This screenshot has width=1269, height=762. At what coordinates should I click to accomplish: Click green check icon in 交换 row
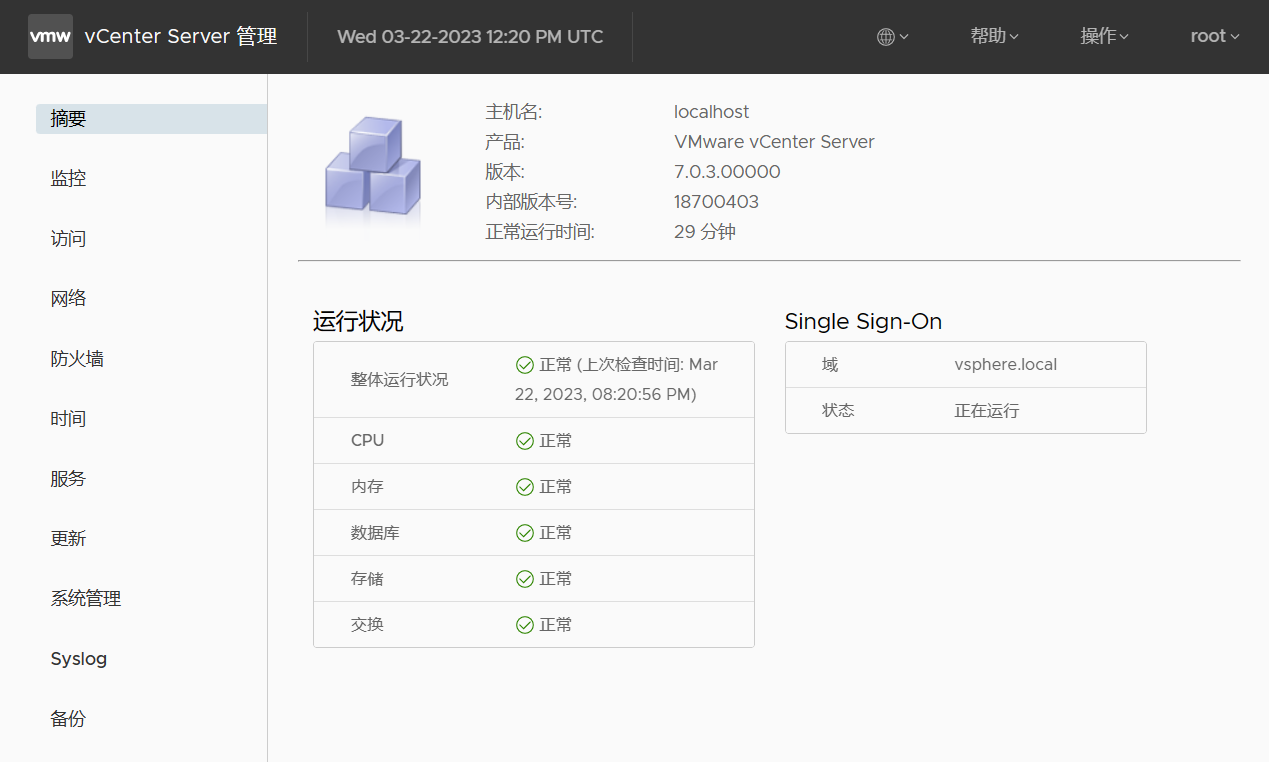pyautogui.click(x=524, y=625)
